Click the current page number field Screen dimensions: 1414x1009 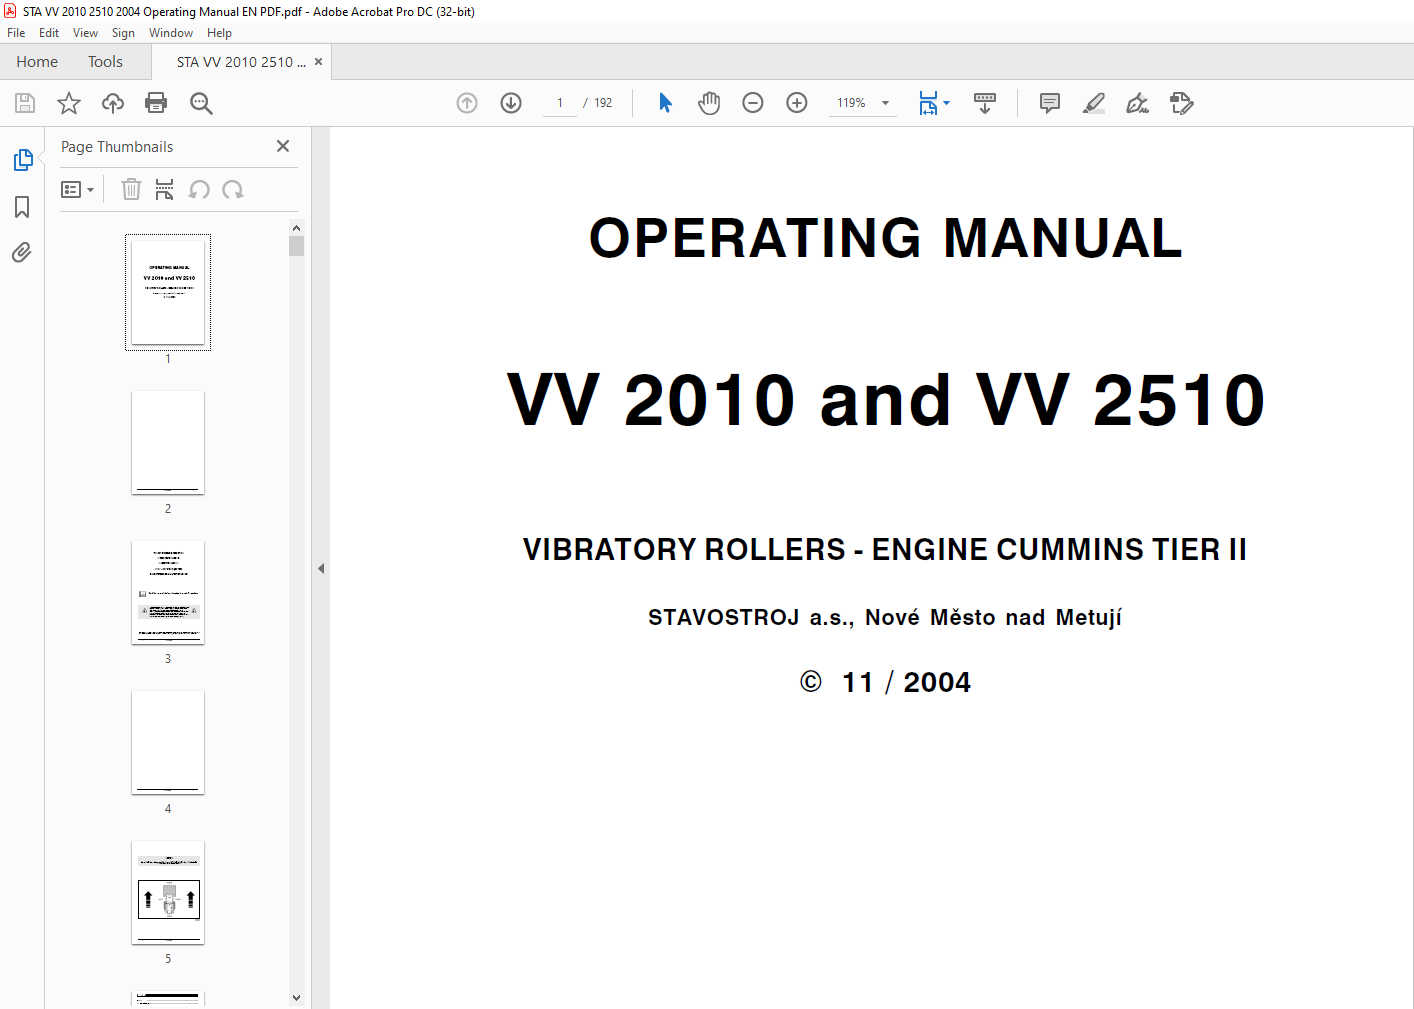point(560,103)
